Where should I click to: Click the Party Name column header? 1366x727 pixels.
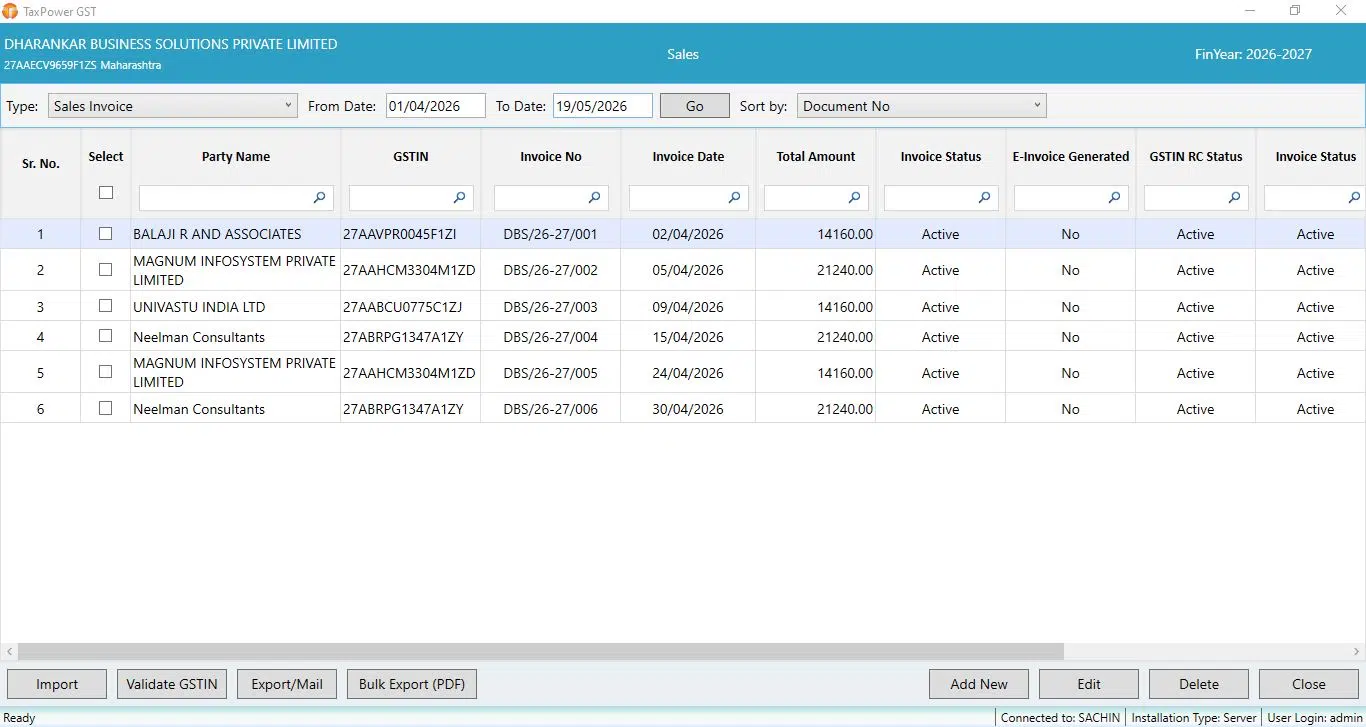pyautogui.click(x=236, y=156)
